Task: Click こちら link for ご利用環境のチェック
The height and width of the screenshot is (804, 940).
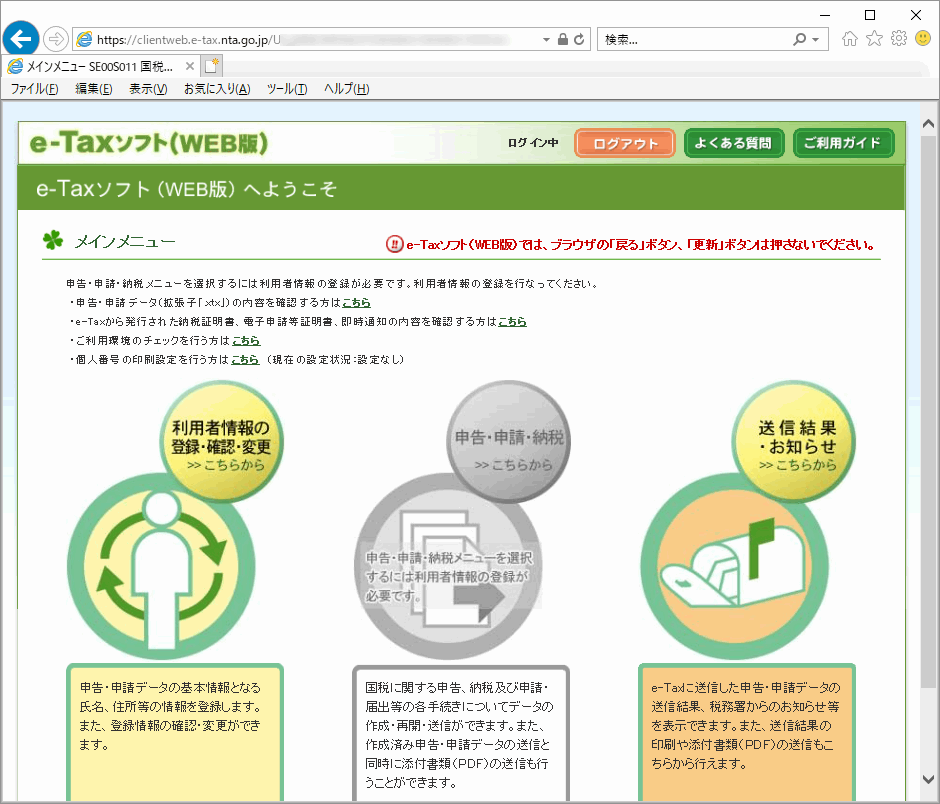Action: click(246, 341)
